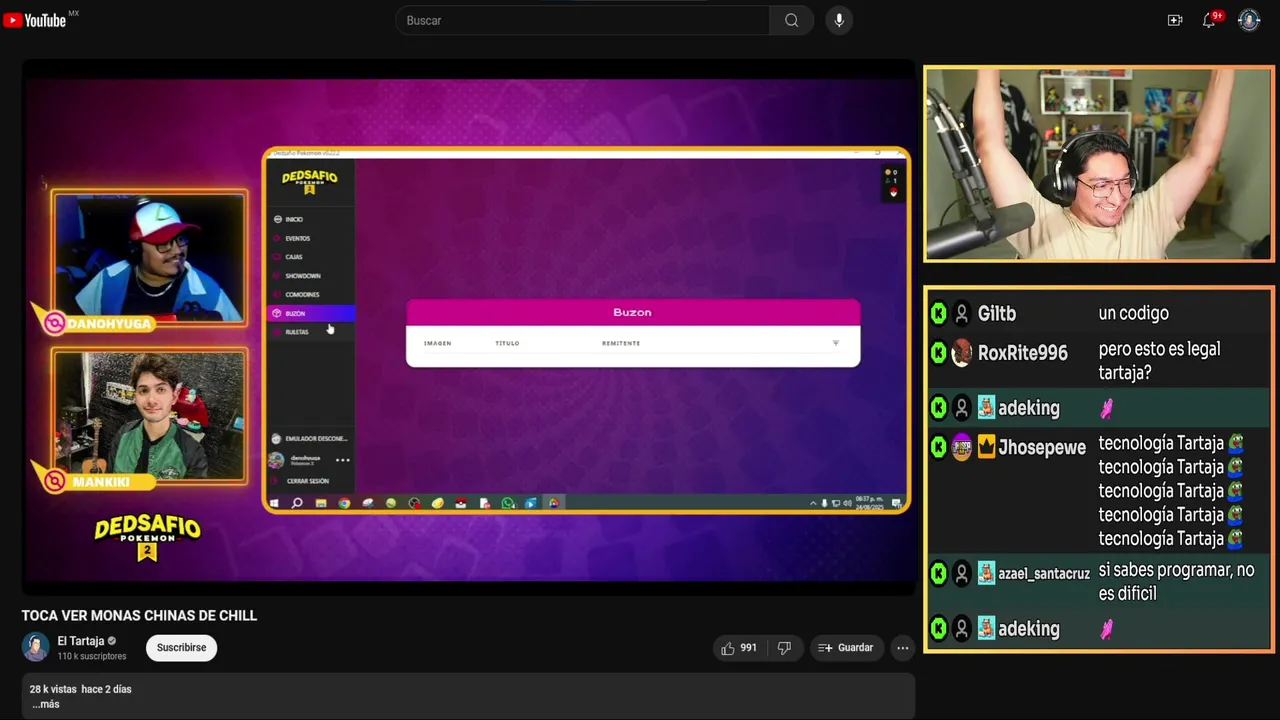Click the coins and pokeball counter widget
This screenshot has width=1280, height=720.
point(893,184)
